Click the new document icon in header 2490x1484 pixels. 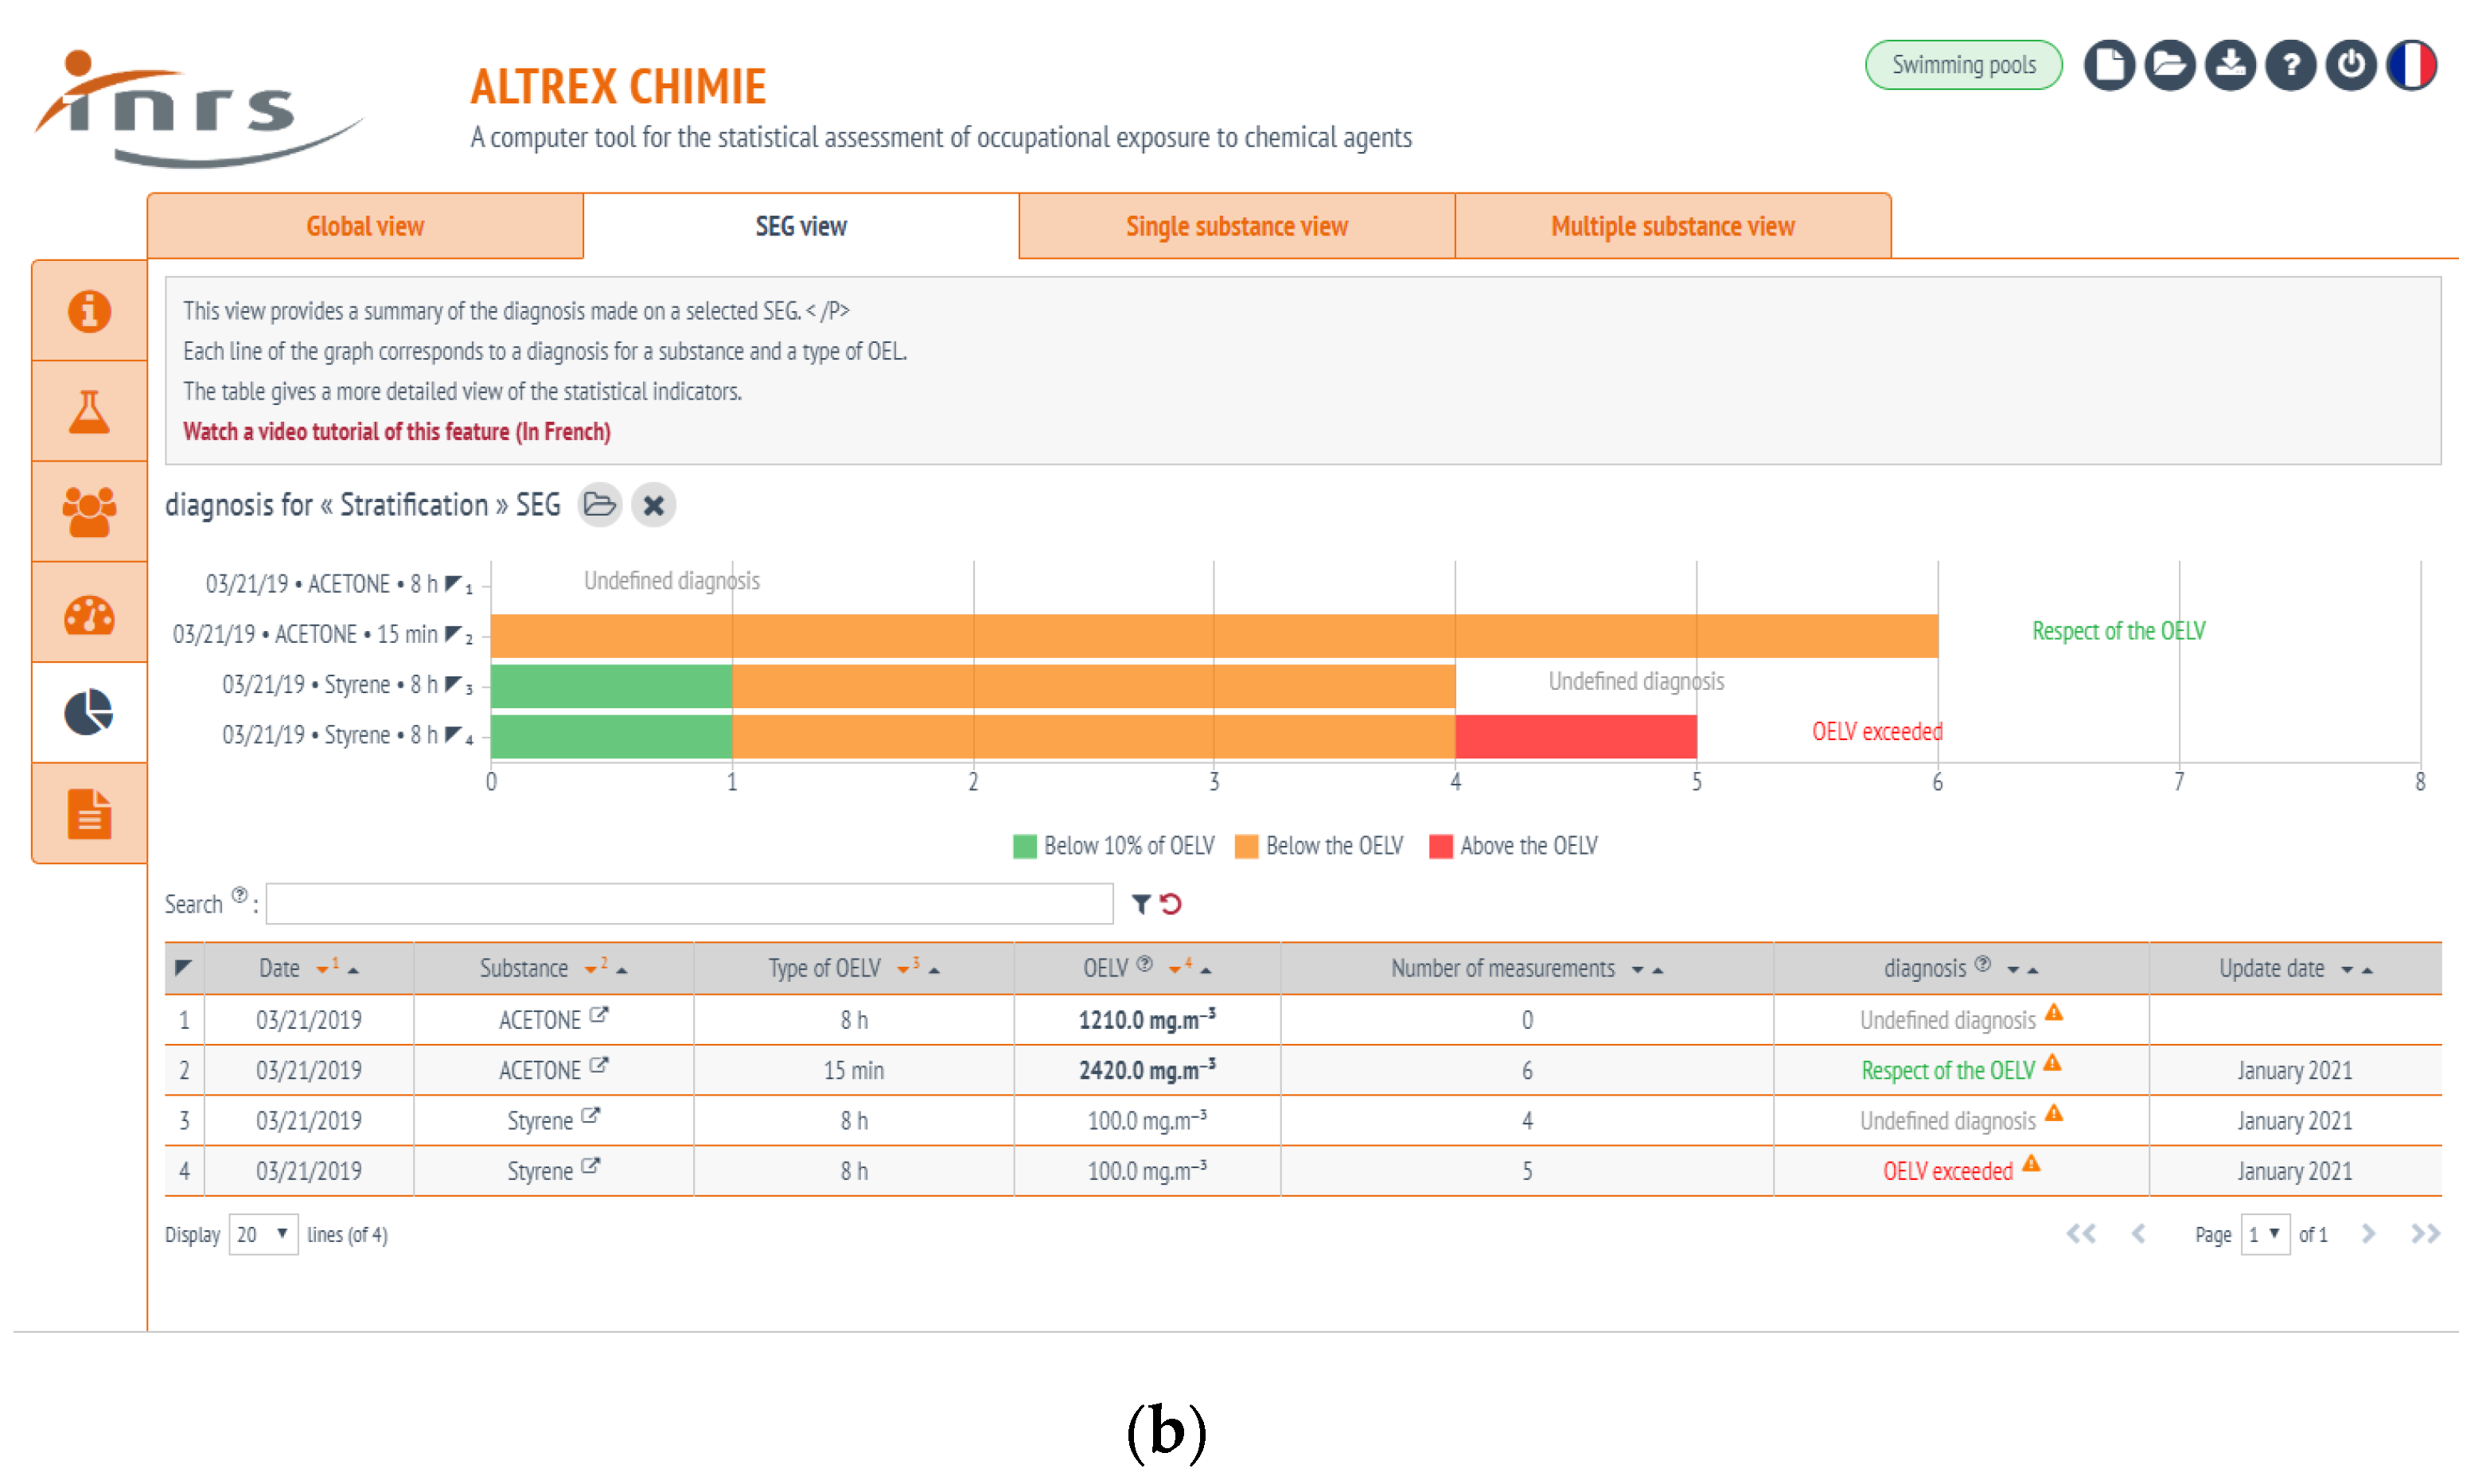[2109, 66]
